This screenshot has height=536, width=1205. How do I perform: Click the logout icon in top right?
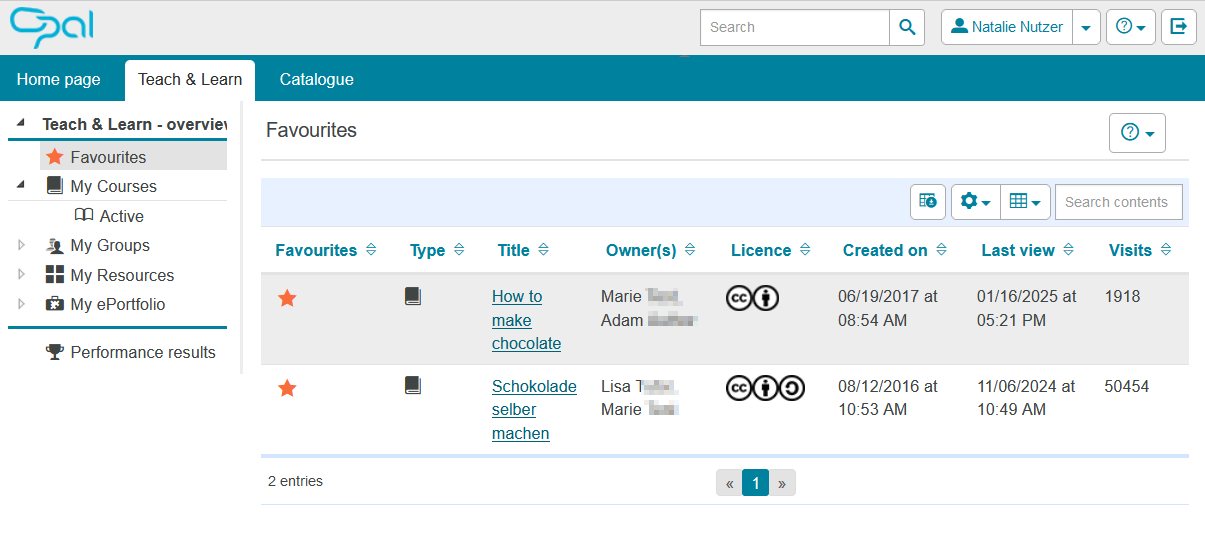(x=1178, y=27)
